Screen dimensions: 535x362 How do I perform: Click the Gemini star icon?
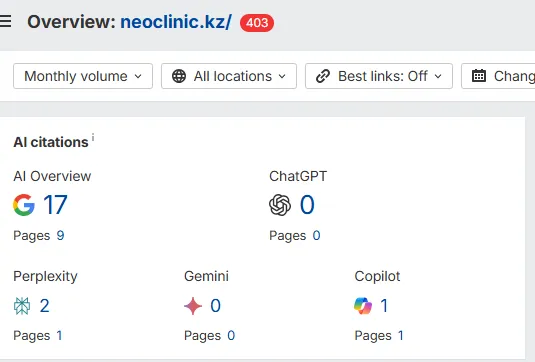193,306
